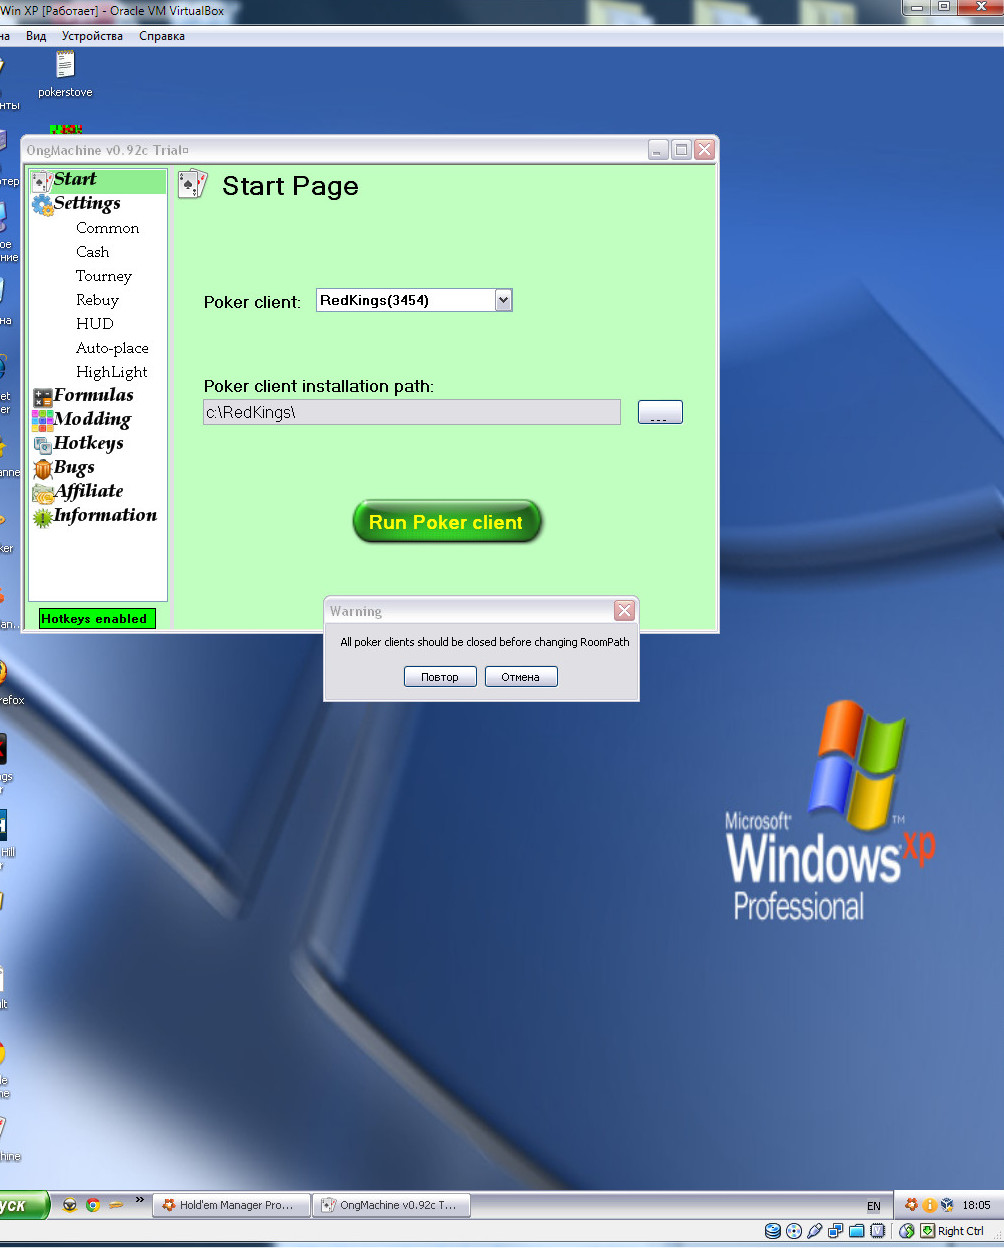The height and width of the screenshot is (1248, 1004).
Task: Click the Right Ctrl host key label
Action: [x=961, y=1231]
